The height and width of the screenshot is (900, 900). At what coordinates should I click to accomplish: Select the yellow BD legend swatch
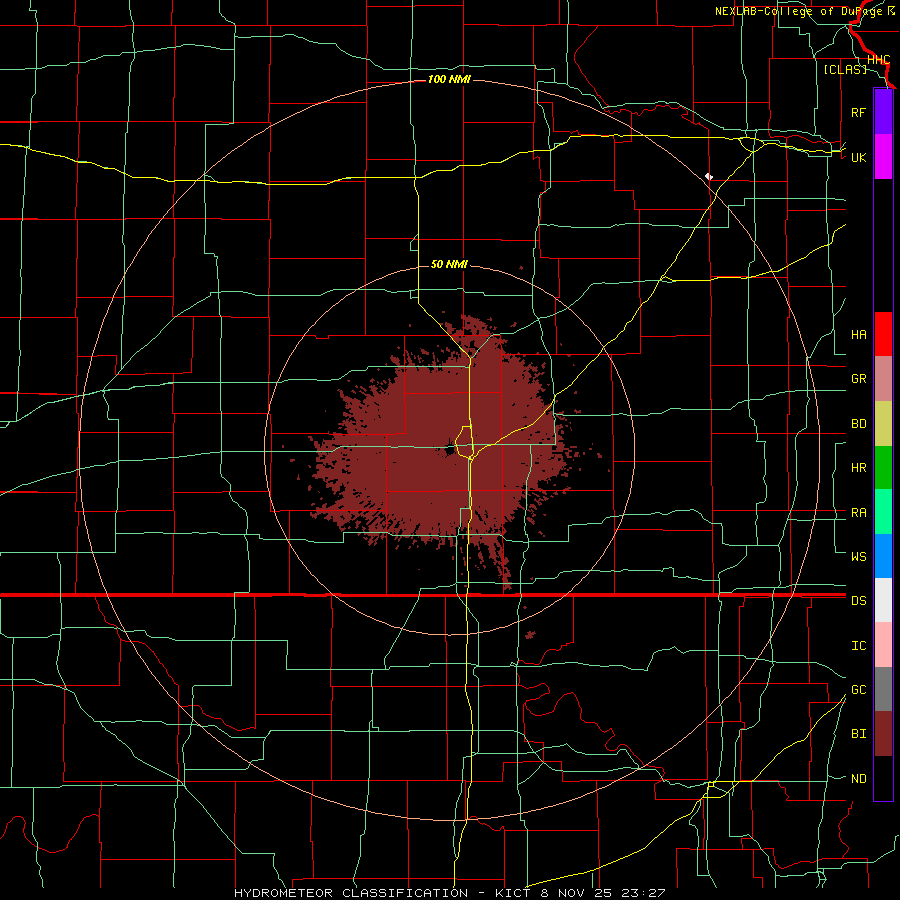pos(883,423)
